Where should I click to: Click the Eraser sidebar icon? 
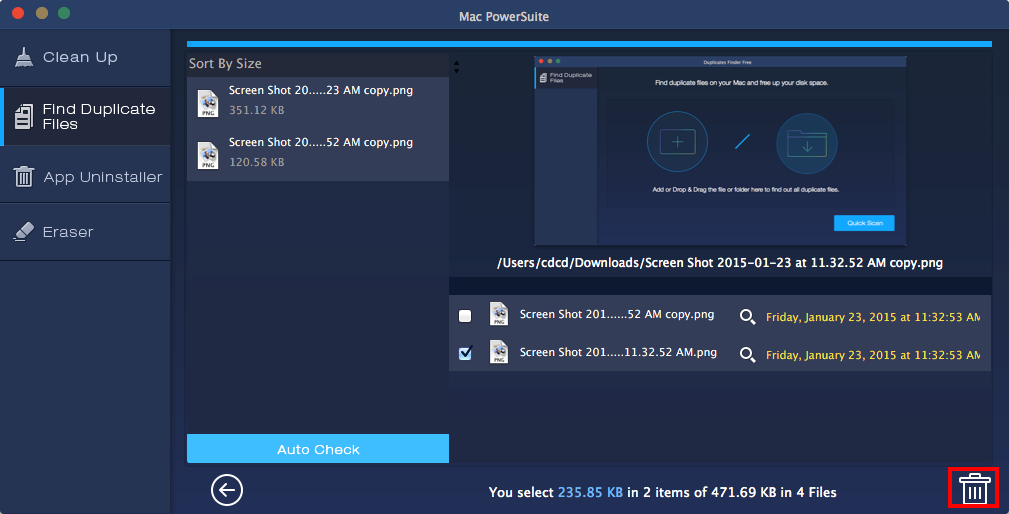click(x=24, y=232)
